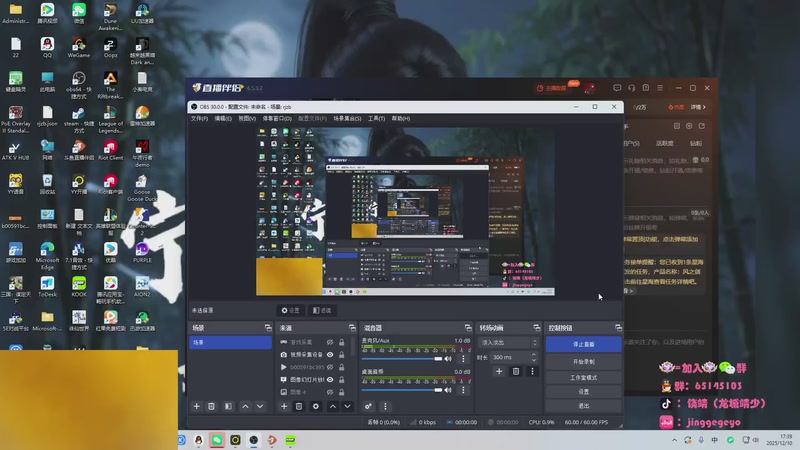Open 帮助(H) menu
The height and width of the screenshot is (450, 800).
401,118
